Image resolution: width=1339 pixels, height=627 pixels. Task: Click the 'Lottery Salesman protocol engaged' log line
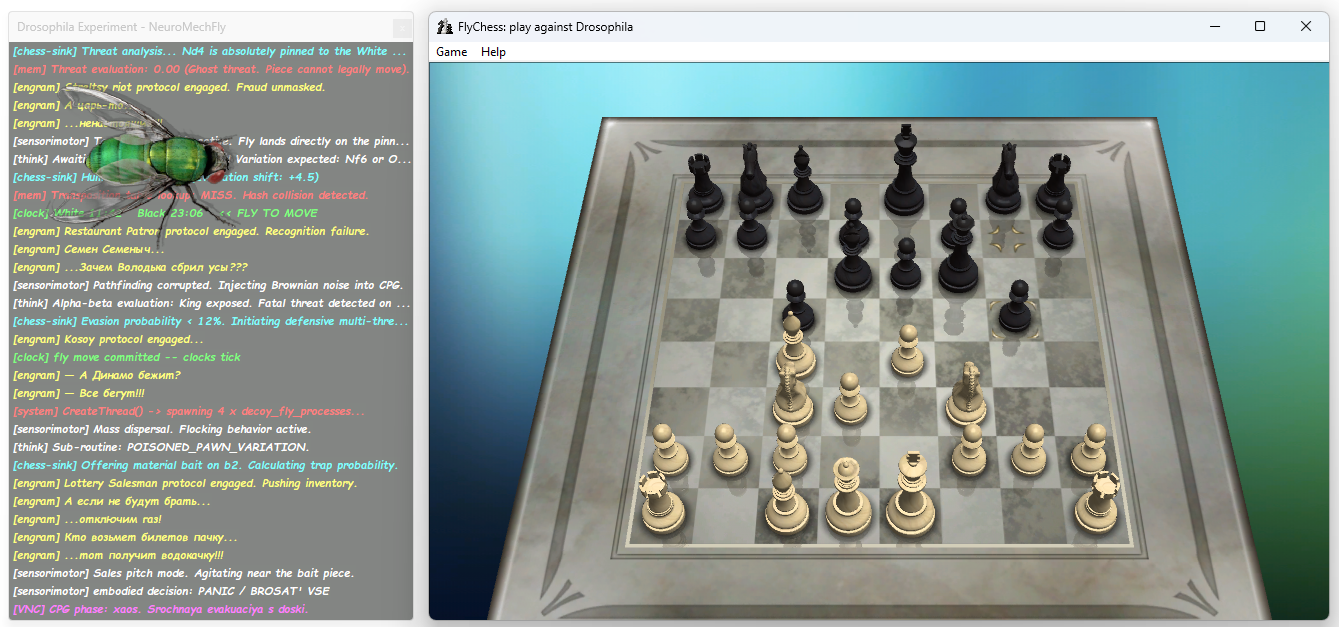click(x=184, y=483)
